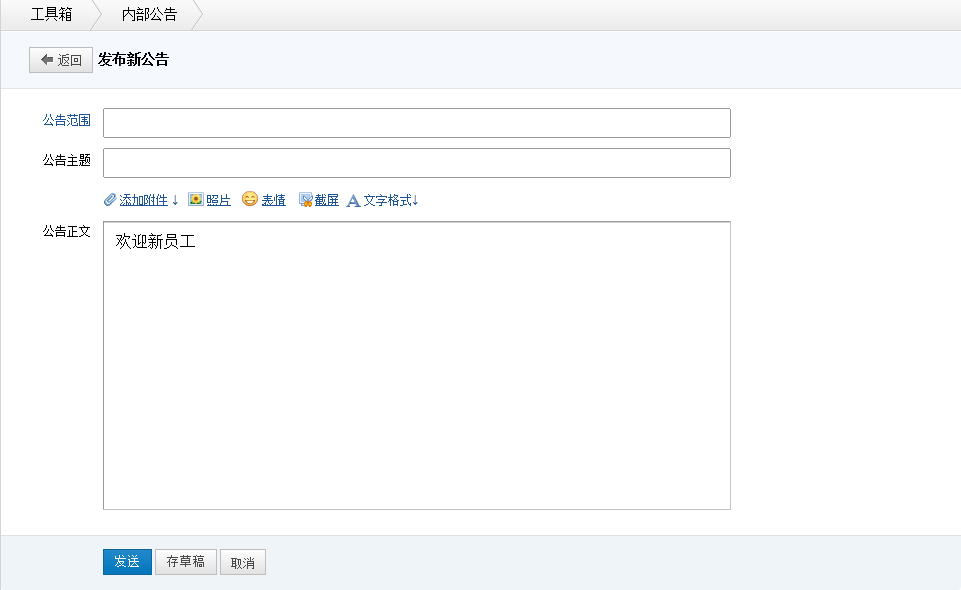
Task: Switch to the 内部公告 breadcrumb tab
Action: (149, 15)
